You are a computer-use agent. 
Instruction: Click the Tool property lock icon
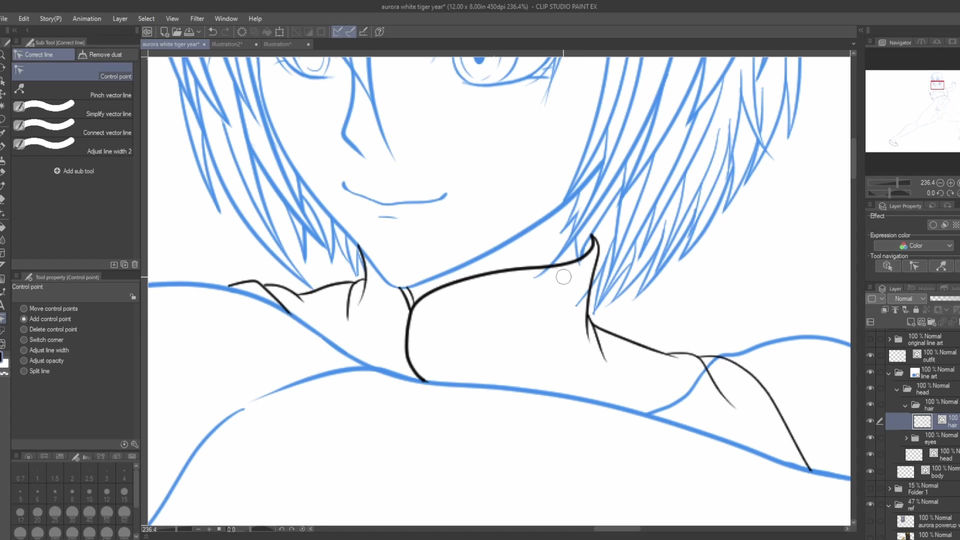point(133,296)
